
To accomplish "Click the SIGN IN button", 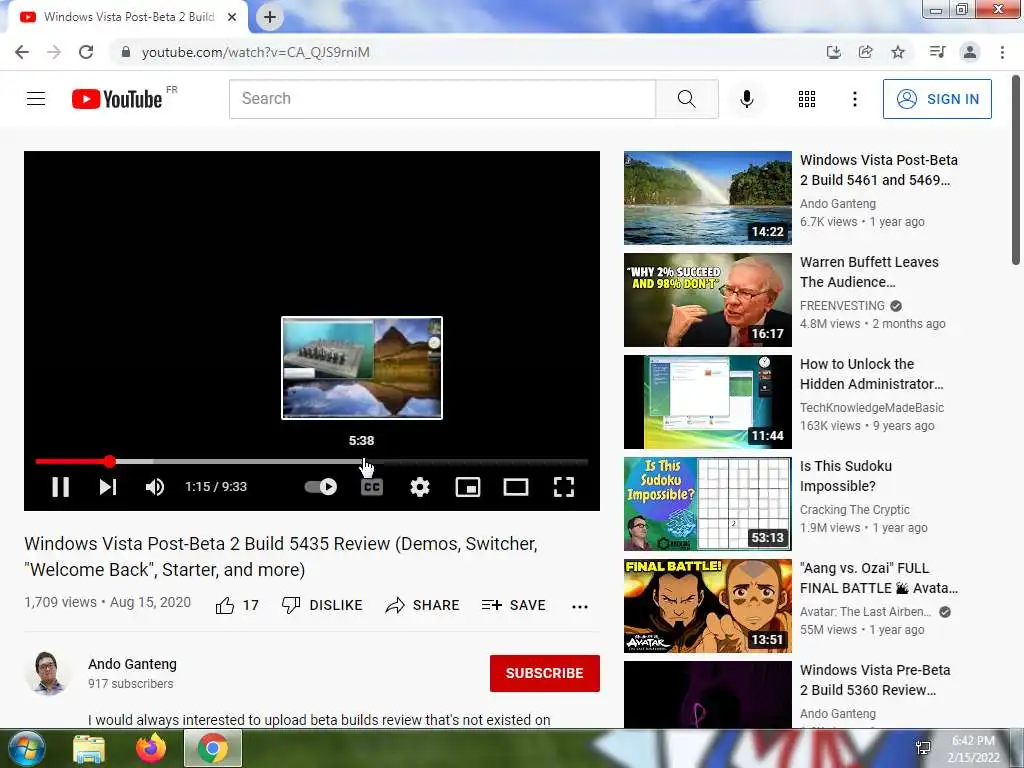I will tap(937, 99).
